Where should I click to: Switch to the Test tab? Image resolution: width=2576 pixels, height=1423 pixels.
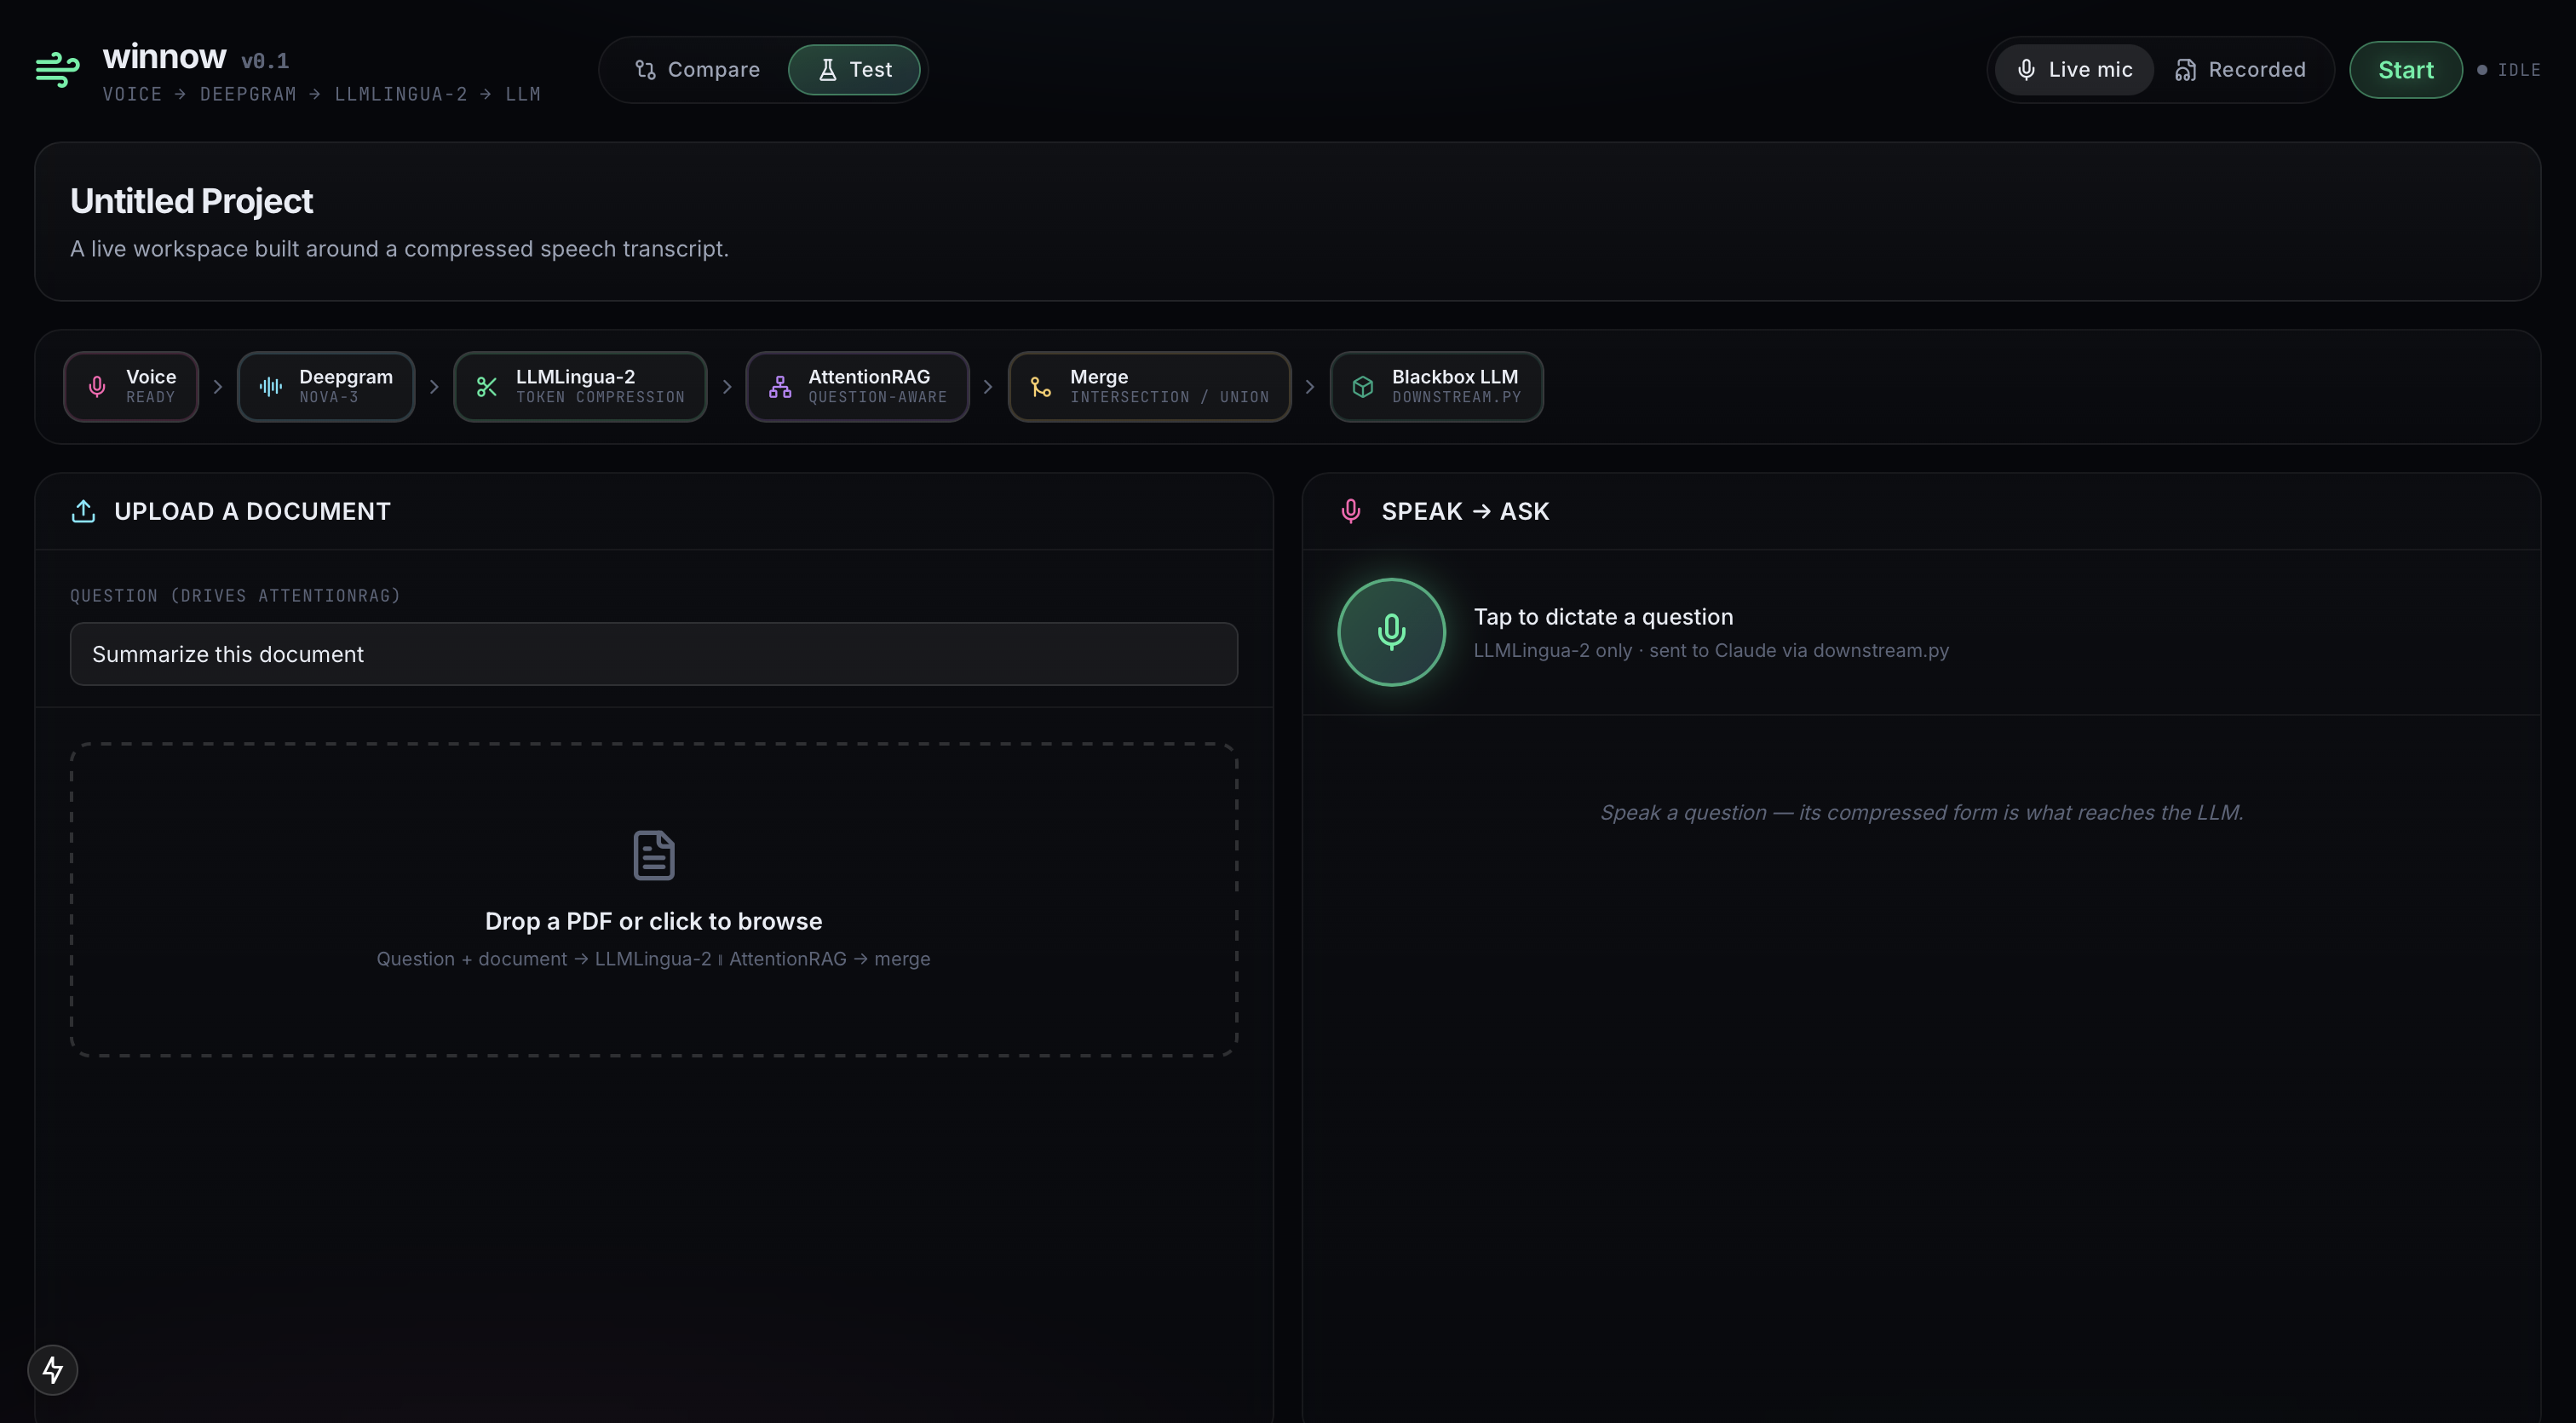tap(854, 70)
